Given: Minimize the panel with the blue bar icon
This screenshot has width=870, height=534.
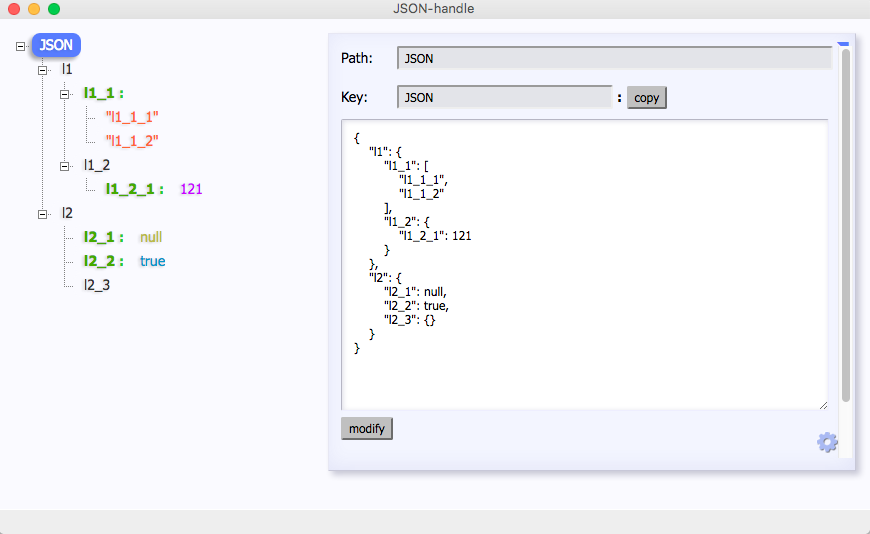Looking at the screenshot, I should tap(843, 43).
